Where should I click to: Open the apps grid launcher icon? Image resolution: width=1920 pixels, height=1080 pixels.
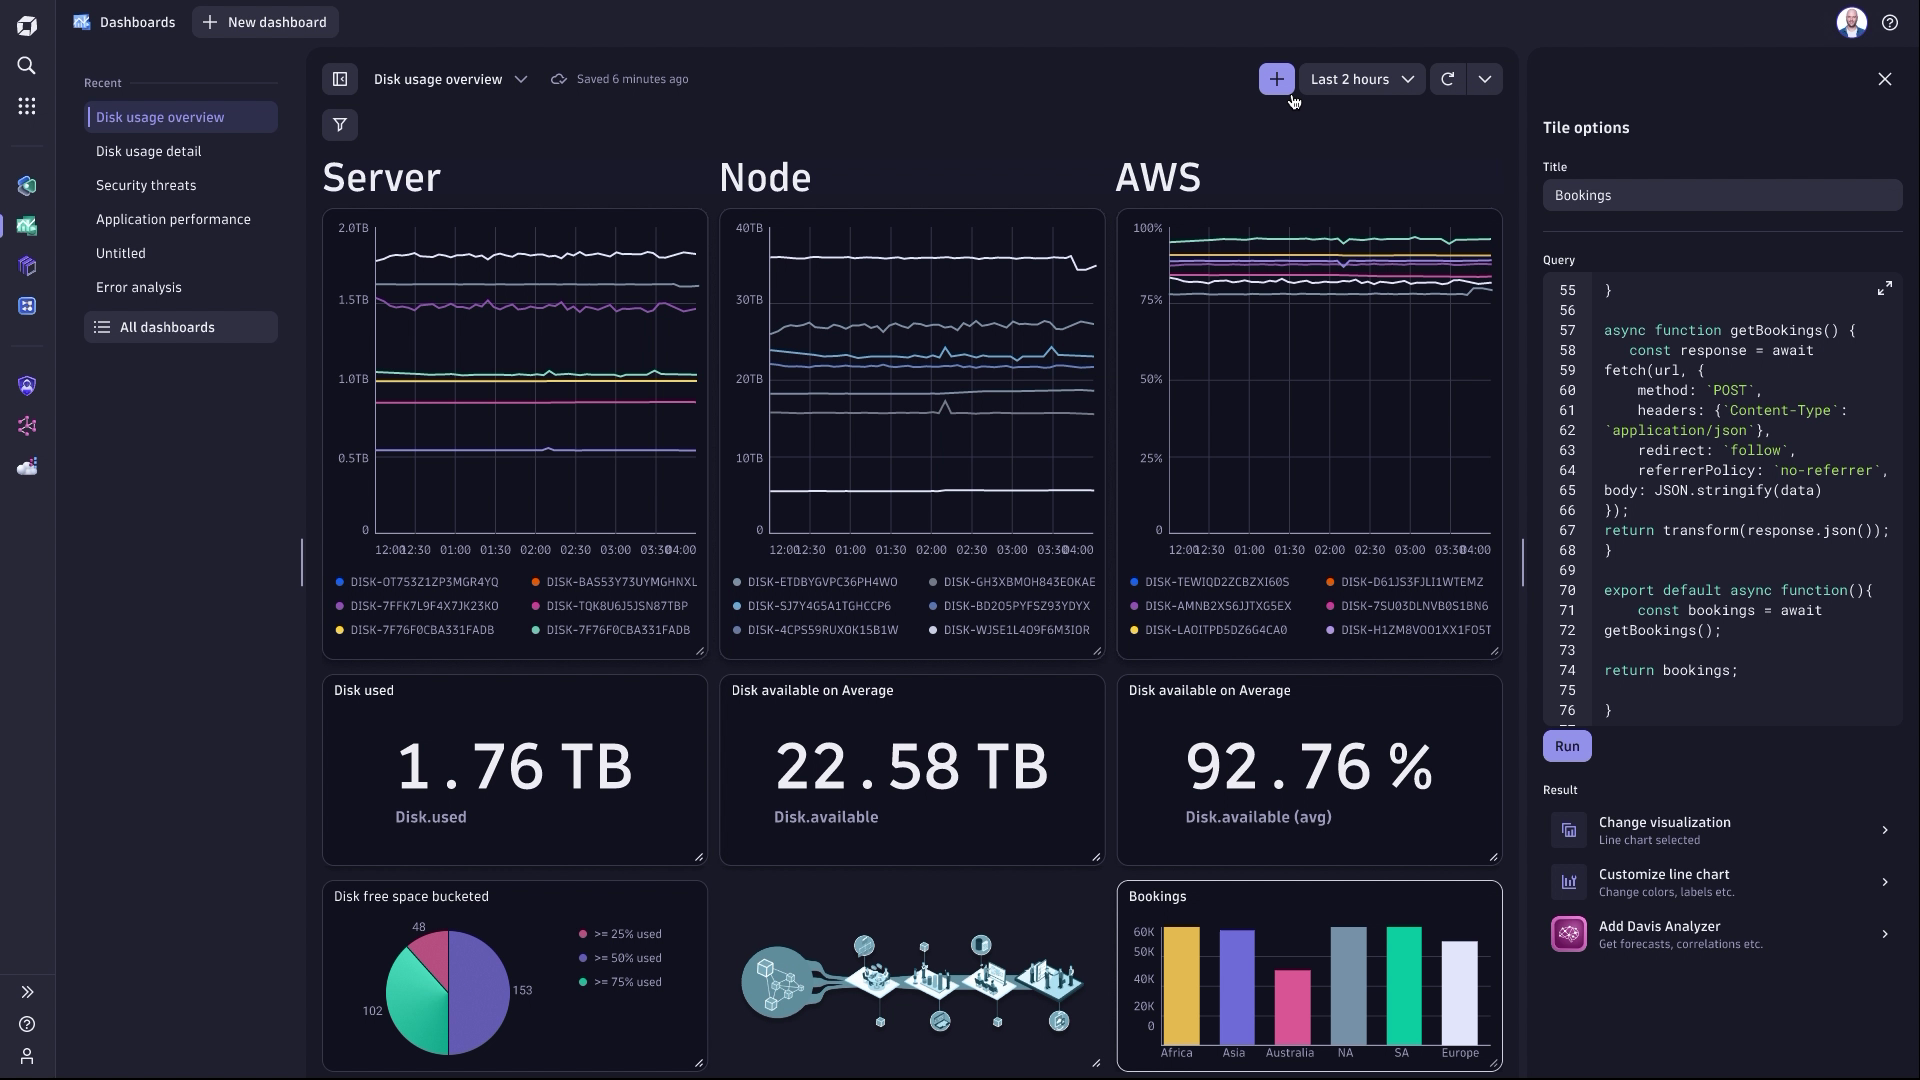click(27, 106)
